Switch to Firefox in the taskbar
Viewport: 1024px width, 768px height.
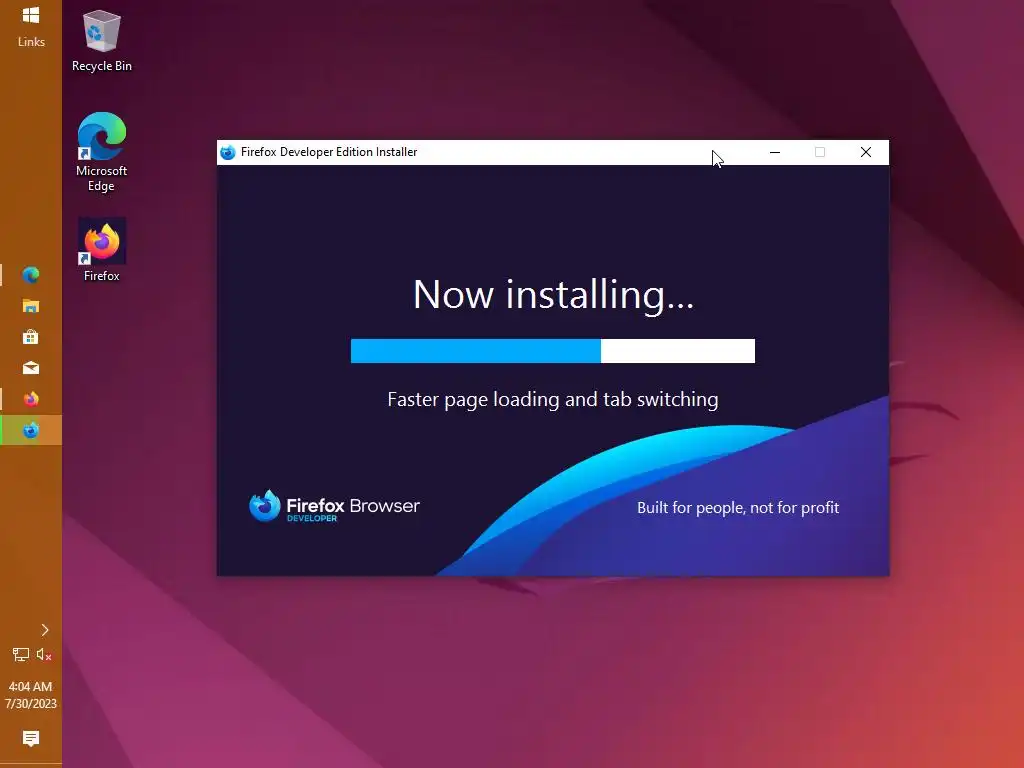coord(31,399)
